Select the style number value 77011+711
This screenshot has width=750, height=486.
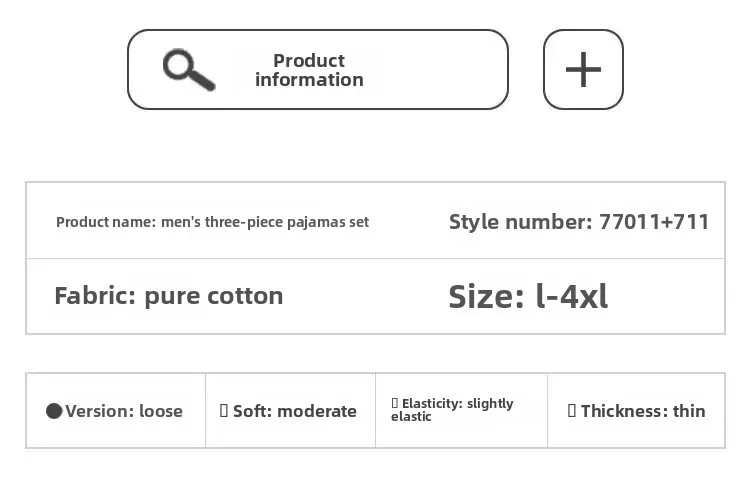[654, 222]
